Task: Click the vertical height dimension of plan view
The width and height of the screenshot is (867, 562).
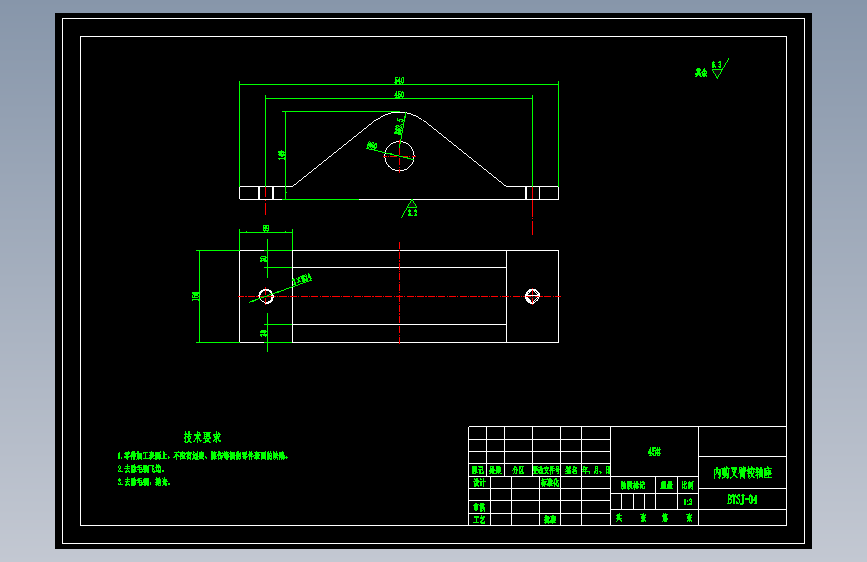Action: pos(195,296)
